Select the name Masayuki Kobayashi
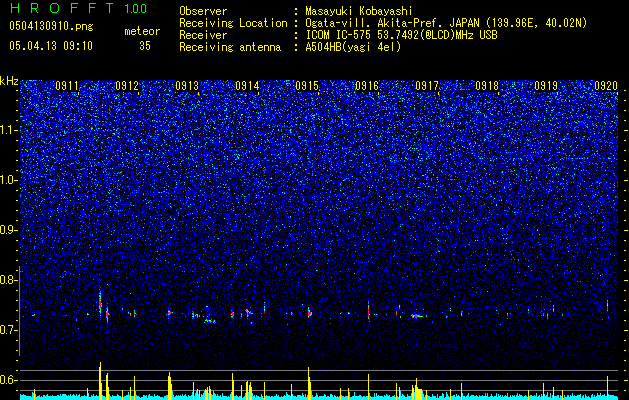 click(x=359, y=11)
